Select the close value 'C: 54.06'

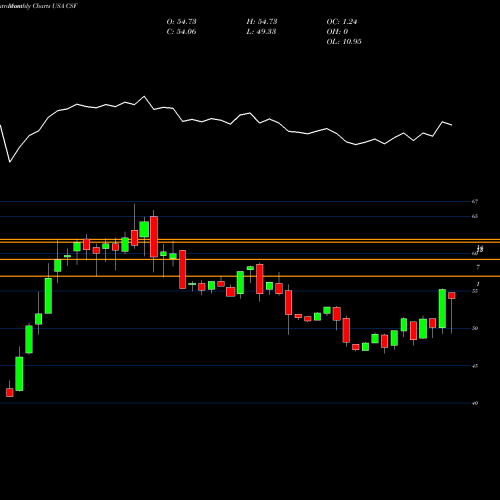181,32
